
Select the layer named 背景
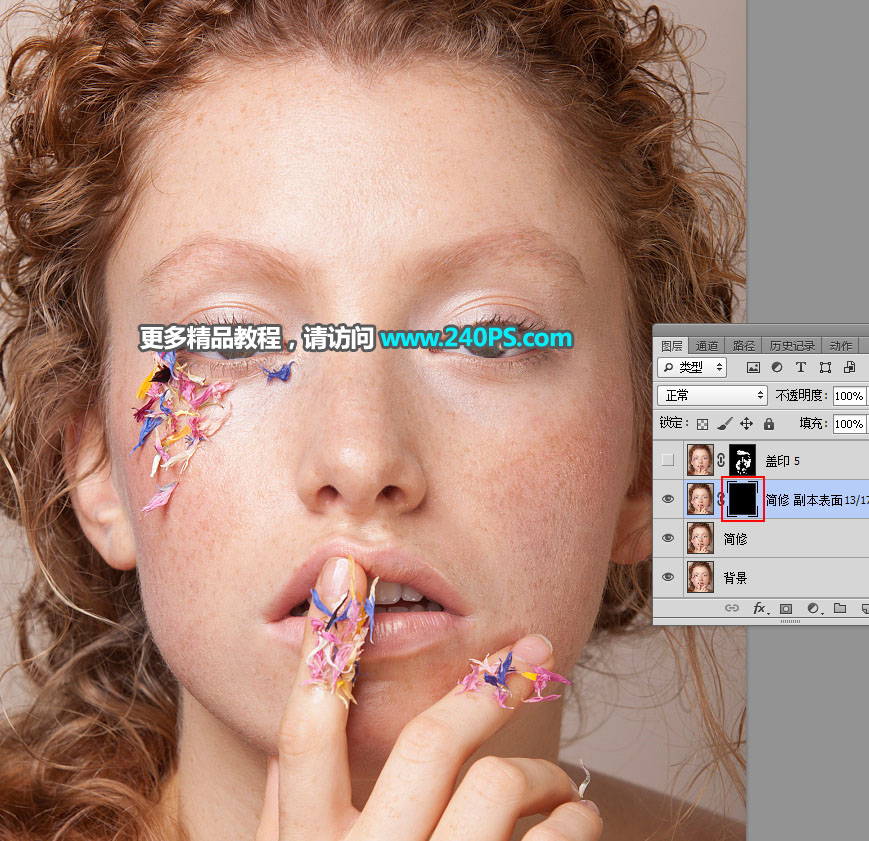(735, 578)
